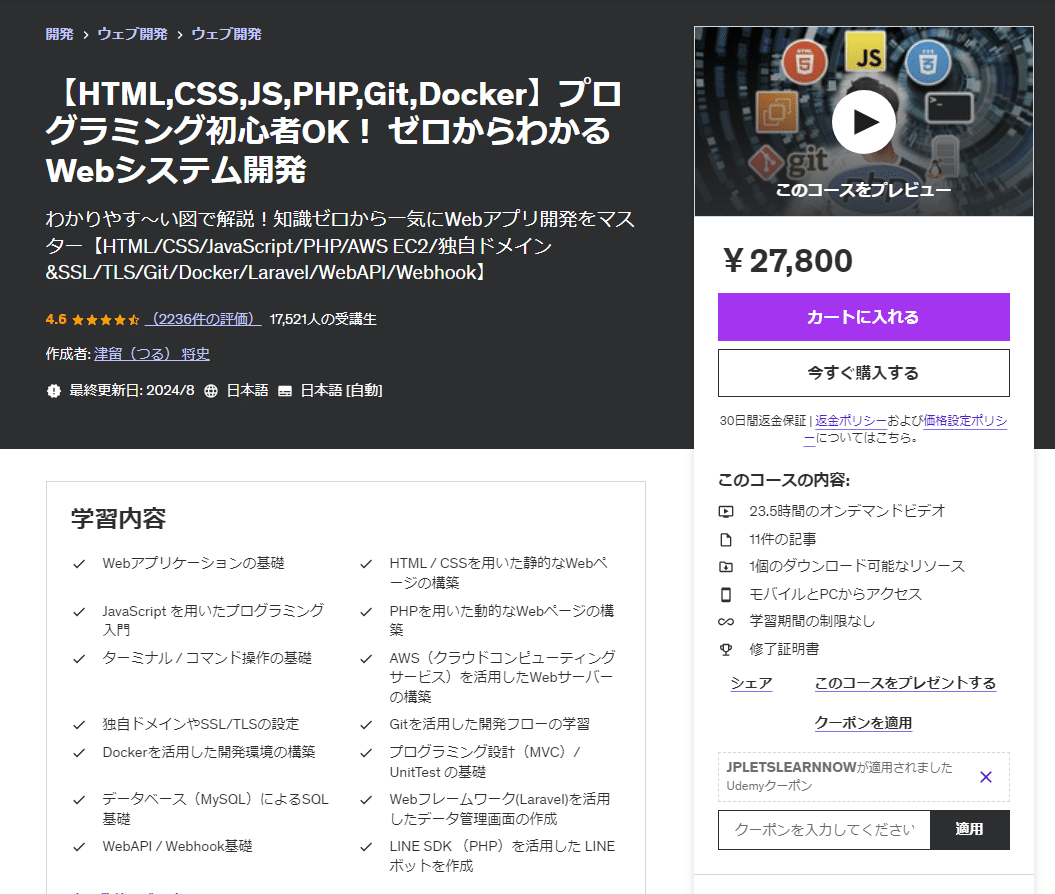Click the downloadable resource icon

tap(724, 566)
